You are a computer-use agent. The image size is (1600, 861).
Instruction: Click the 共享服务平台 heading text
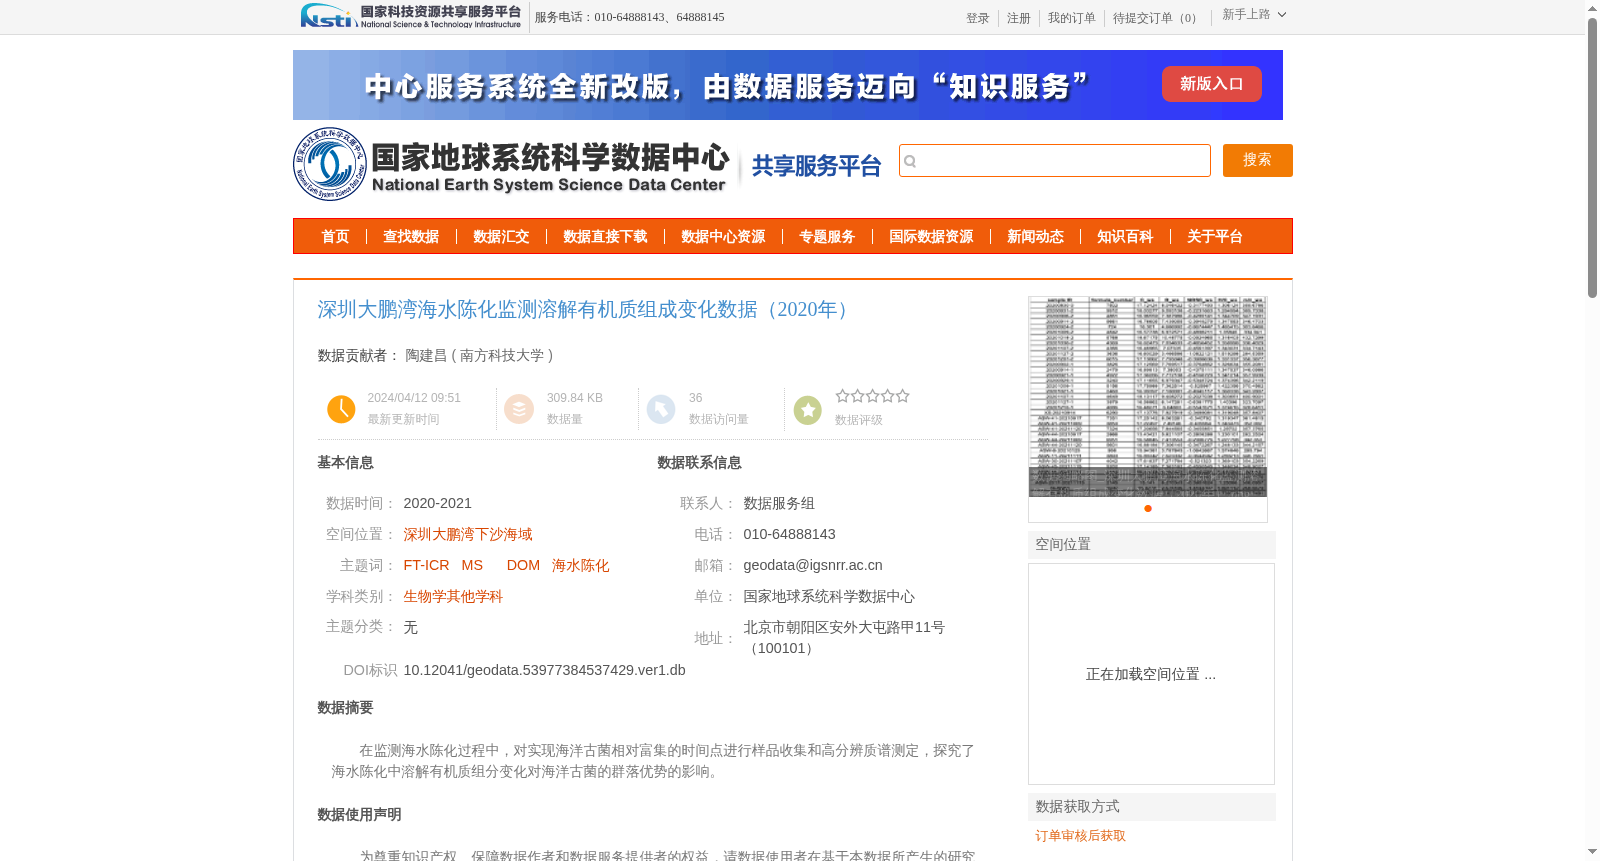click(817, 166)
